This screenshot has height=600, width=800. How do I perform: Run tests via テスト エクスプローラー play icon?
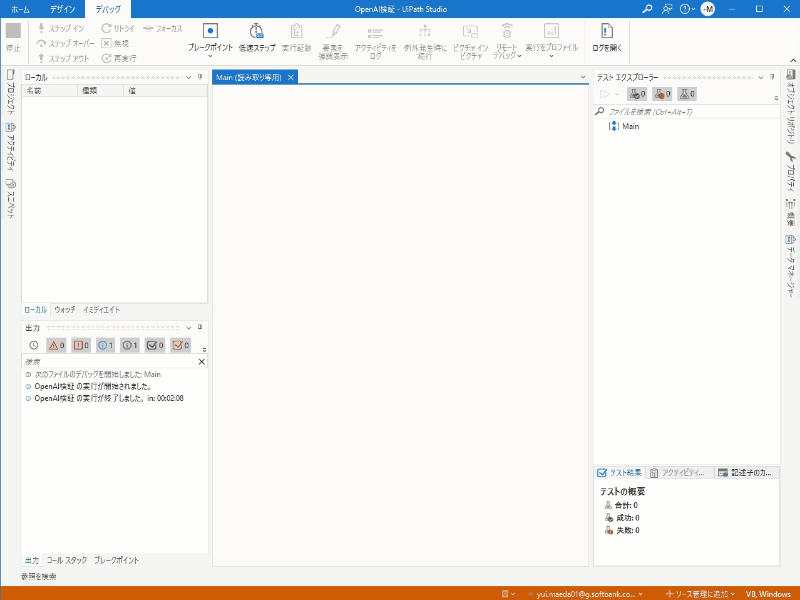pos(605,94)
